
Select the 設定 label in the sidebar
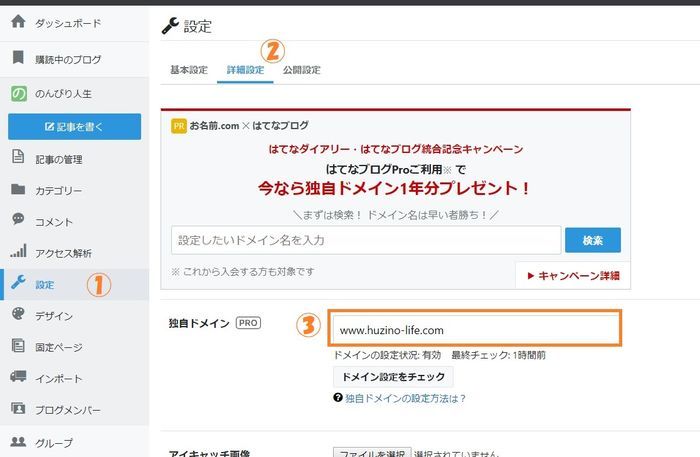tap(45, 285)
